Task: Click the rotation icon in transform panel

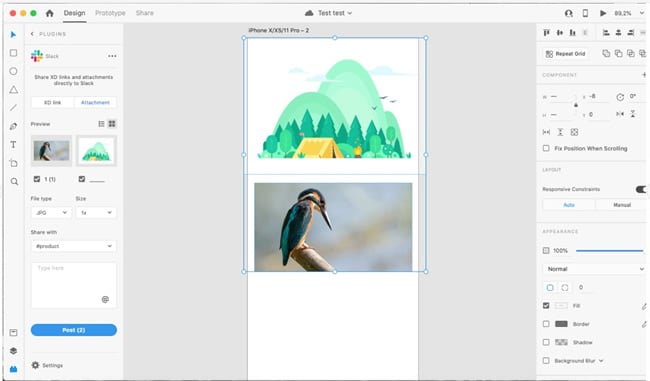Action: (x=620, y=97)
